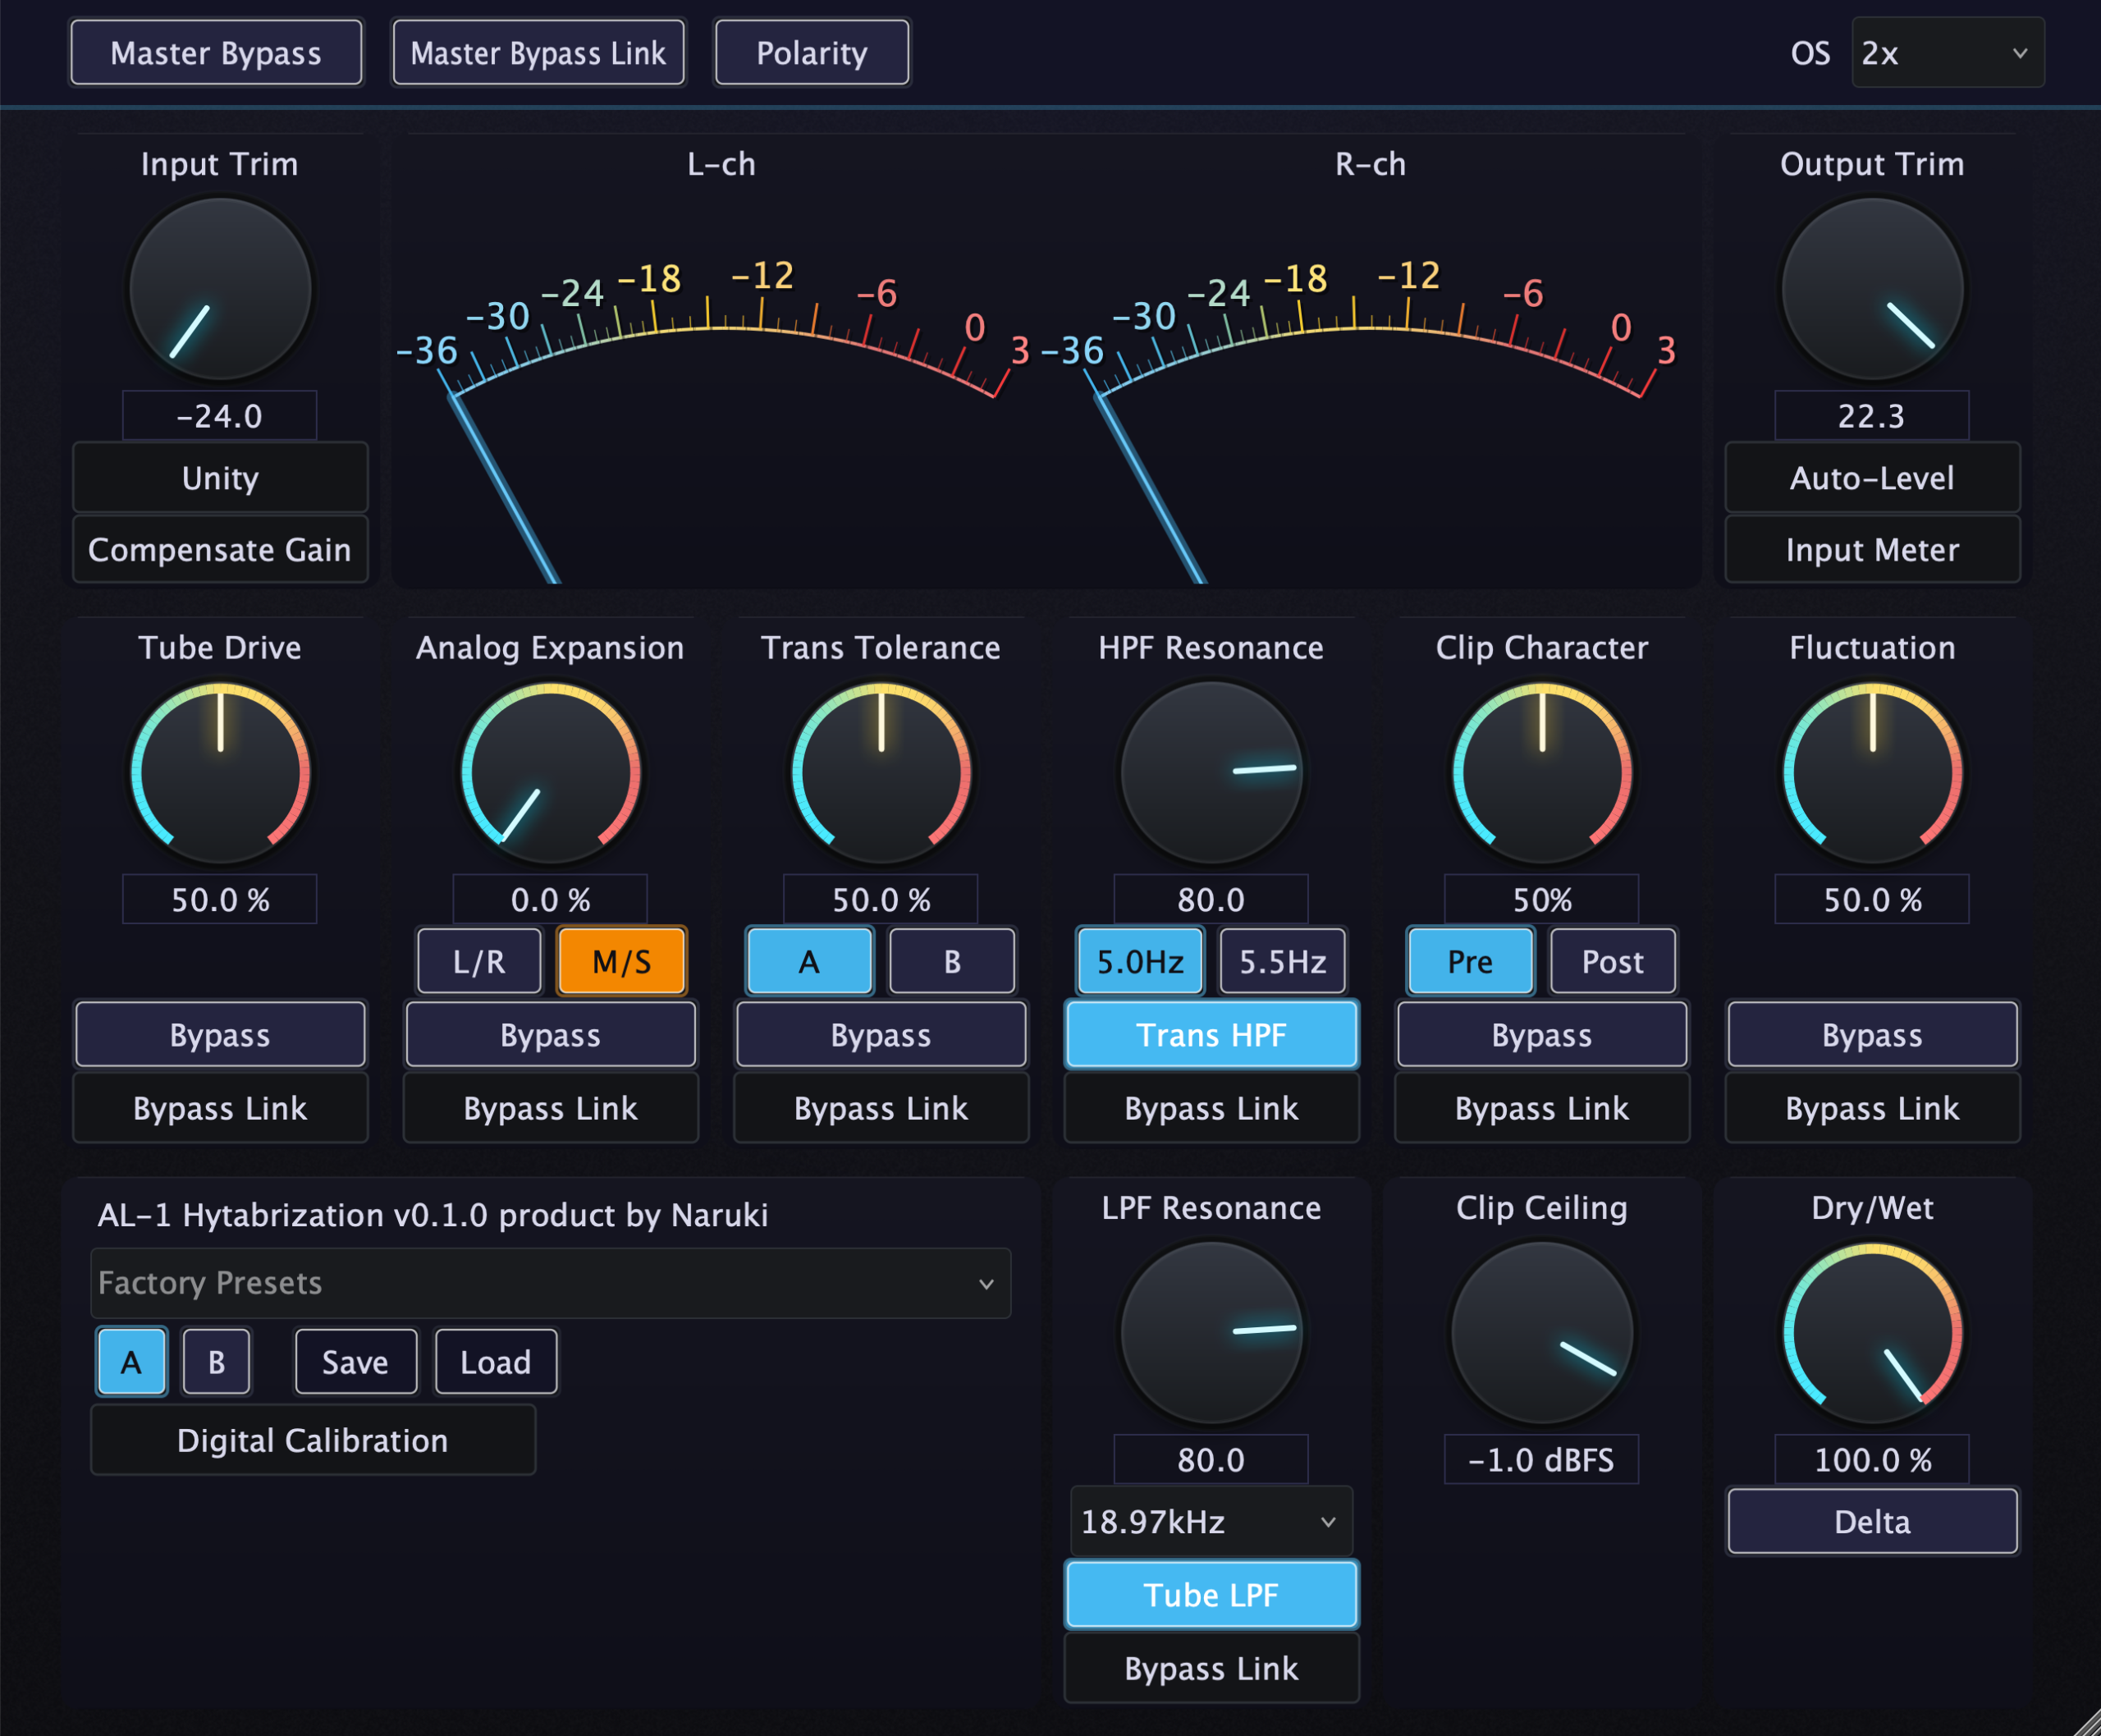Choose the 5.5Hz HPF frequency option
2101x1736 pixels.
coord(1282,961)
